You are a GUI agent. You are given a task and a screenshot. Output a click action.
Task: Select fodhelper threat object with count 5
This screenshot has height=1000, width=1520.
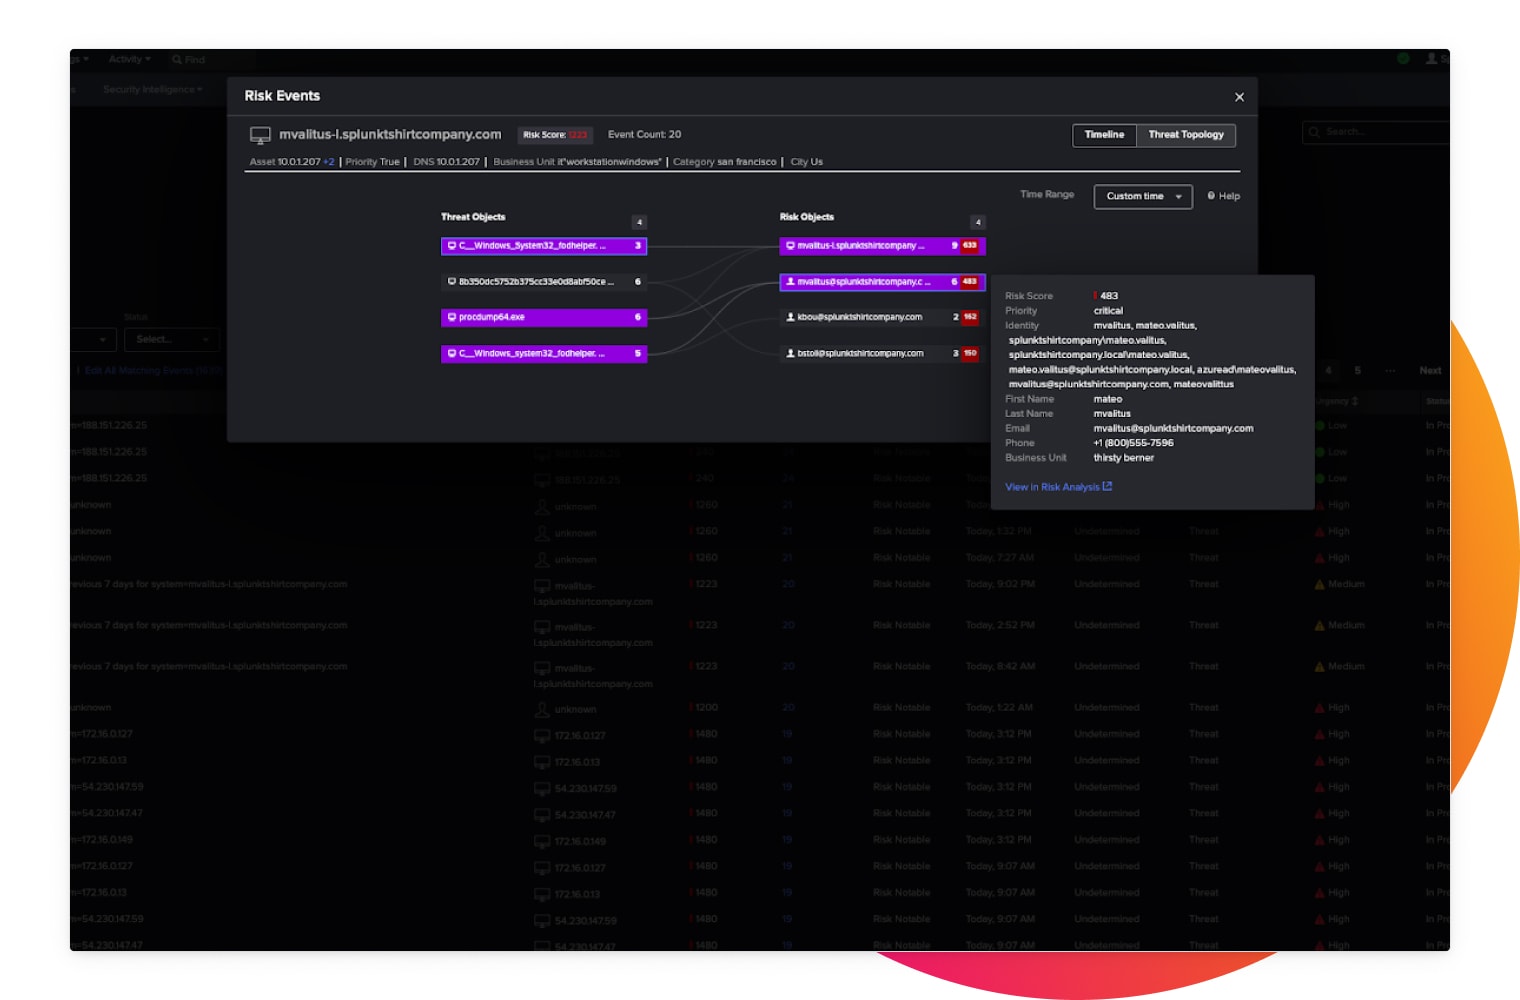click(x=544, y=353)
